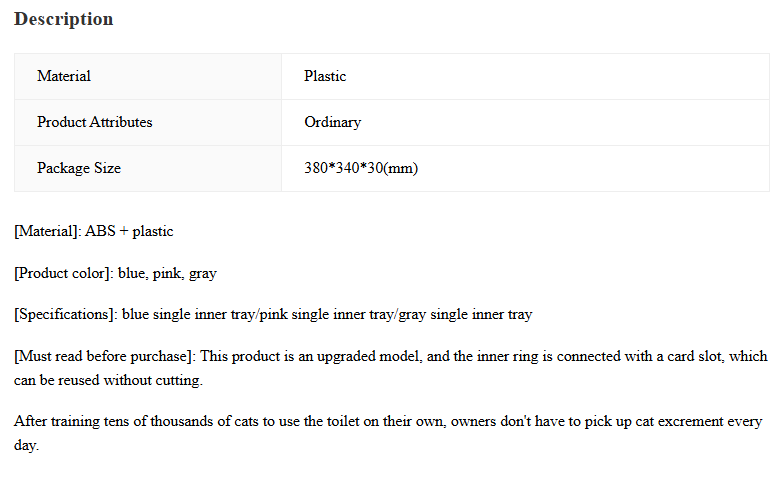Click the word 'gray' in product colors
The width and height of the screenshot is (772, 480).
[203, 274]
